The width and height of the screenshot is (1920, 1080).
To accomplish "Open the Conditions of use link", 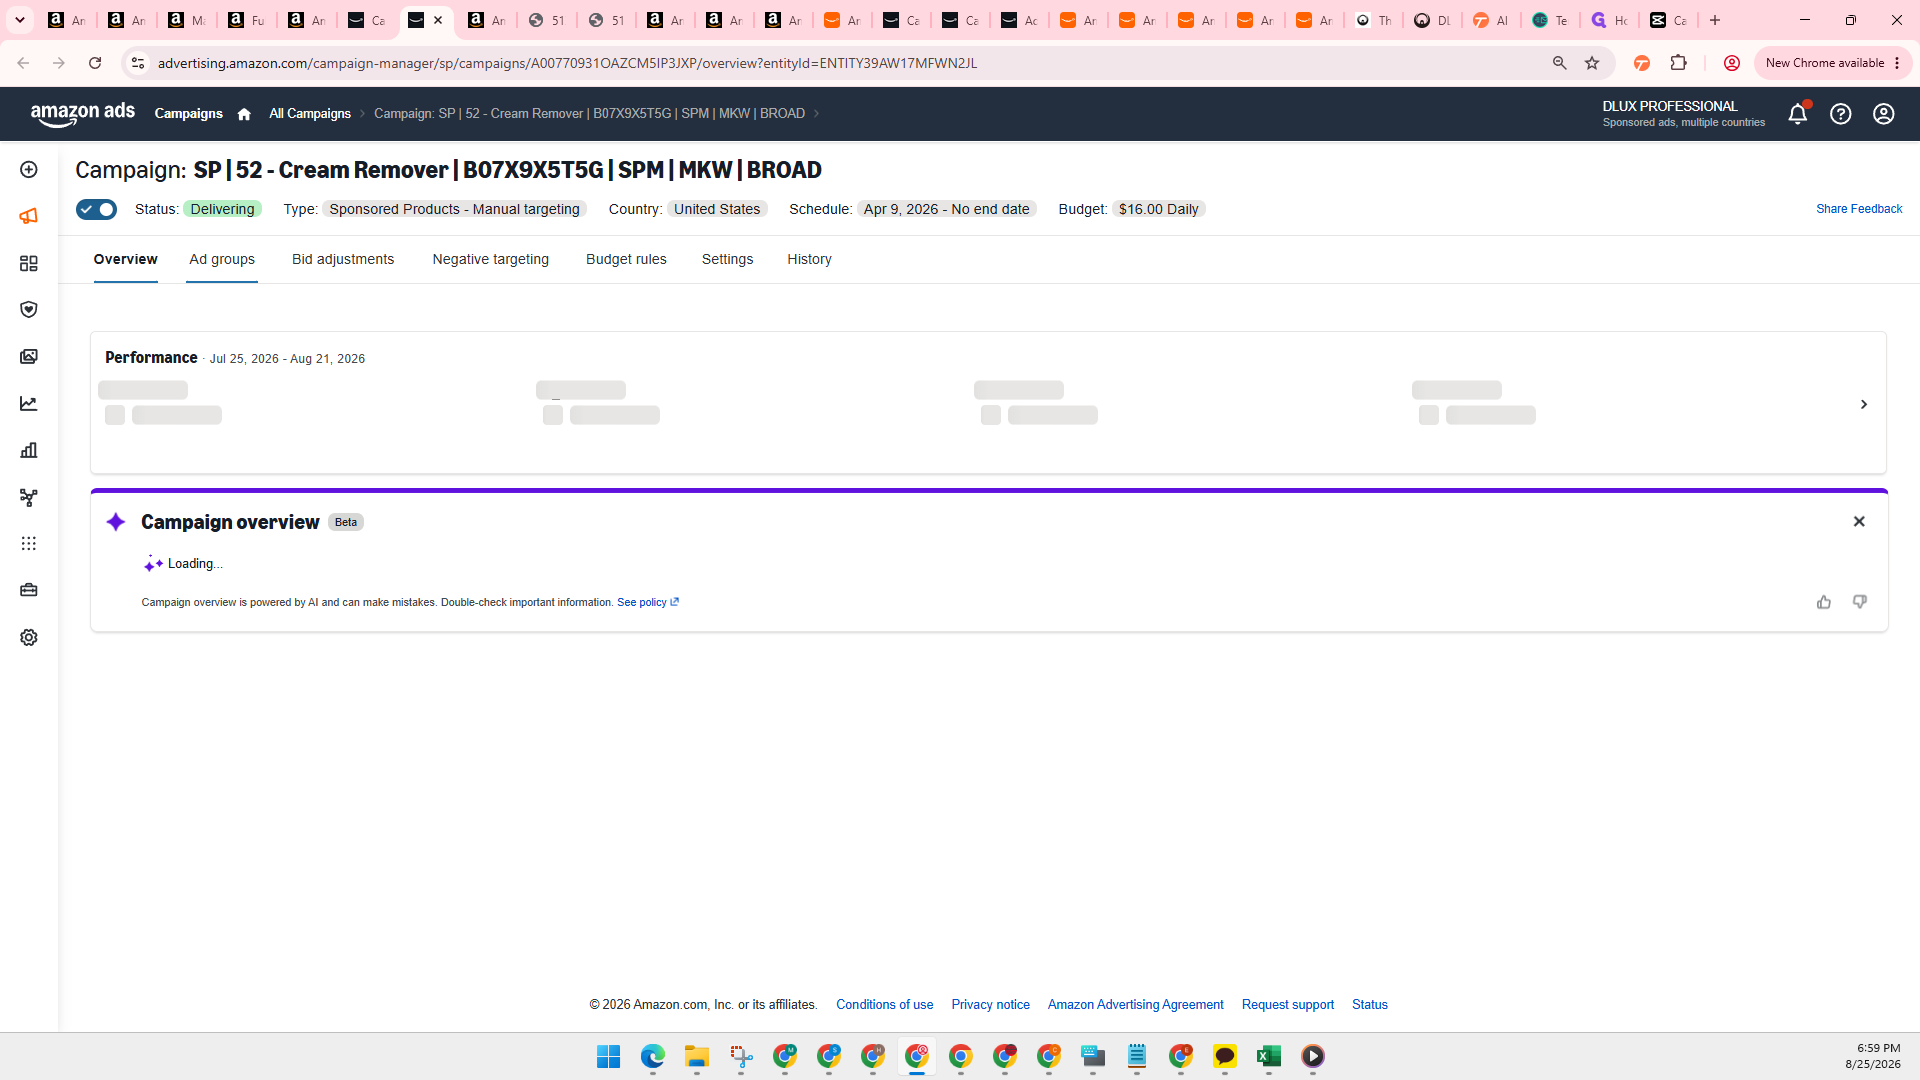I will click(x=885, y=1005).
